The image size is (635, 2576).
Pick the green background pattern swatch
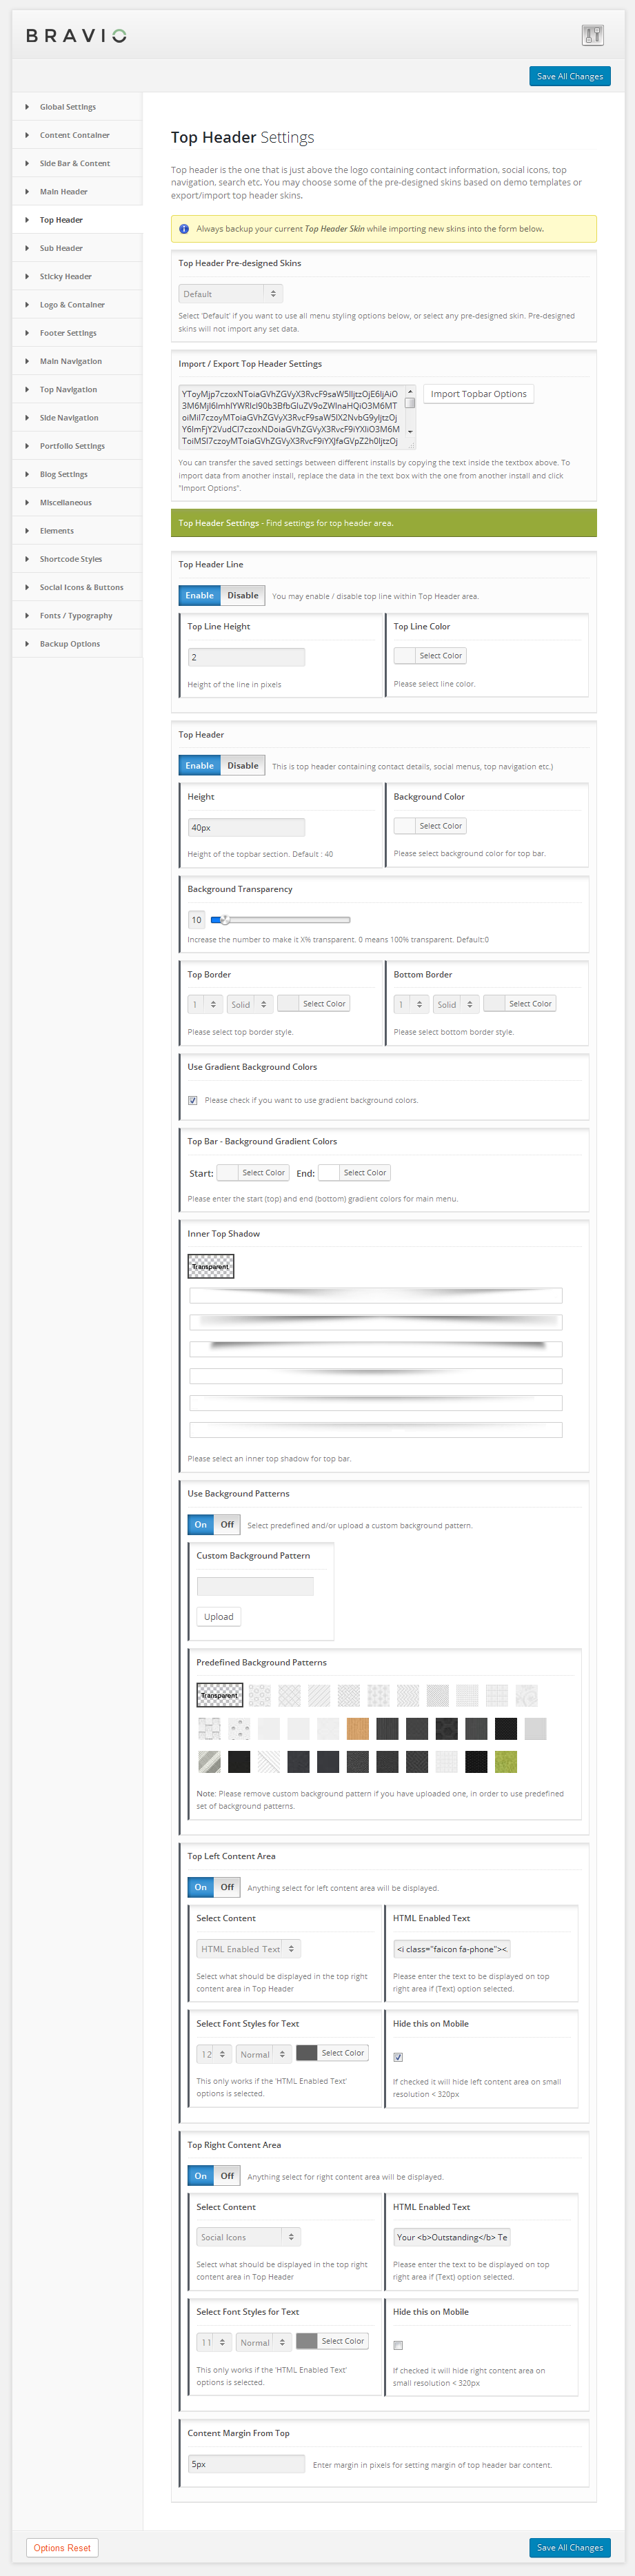[x=506, y=1761]
